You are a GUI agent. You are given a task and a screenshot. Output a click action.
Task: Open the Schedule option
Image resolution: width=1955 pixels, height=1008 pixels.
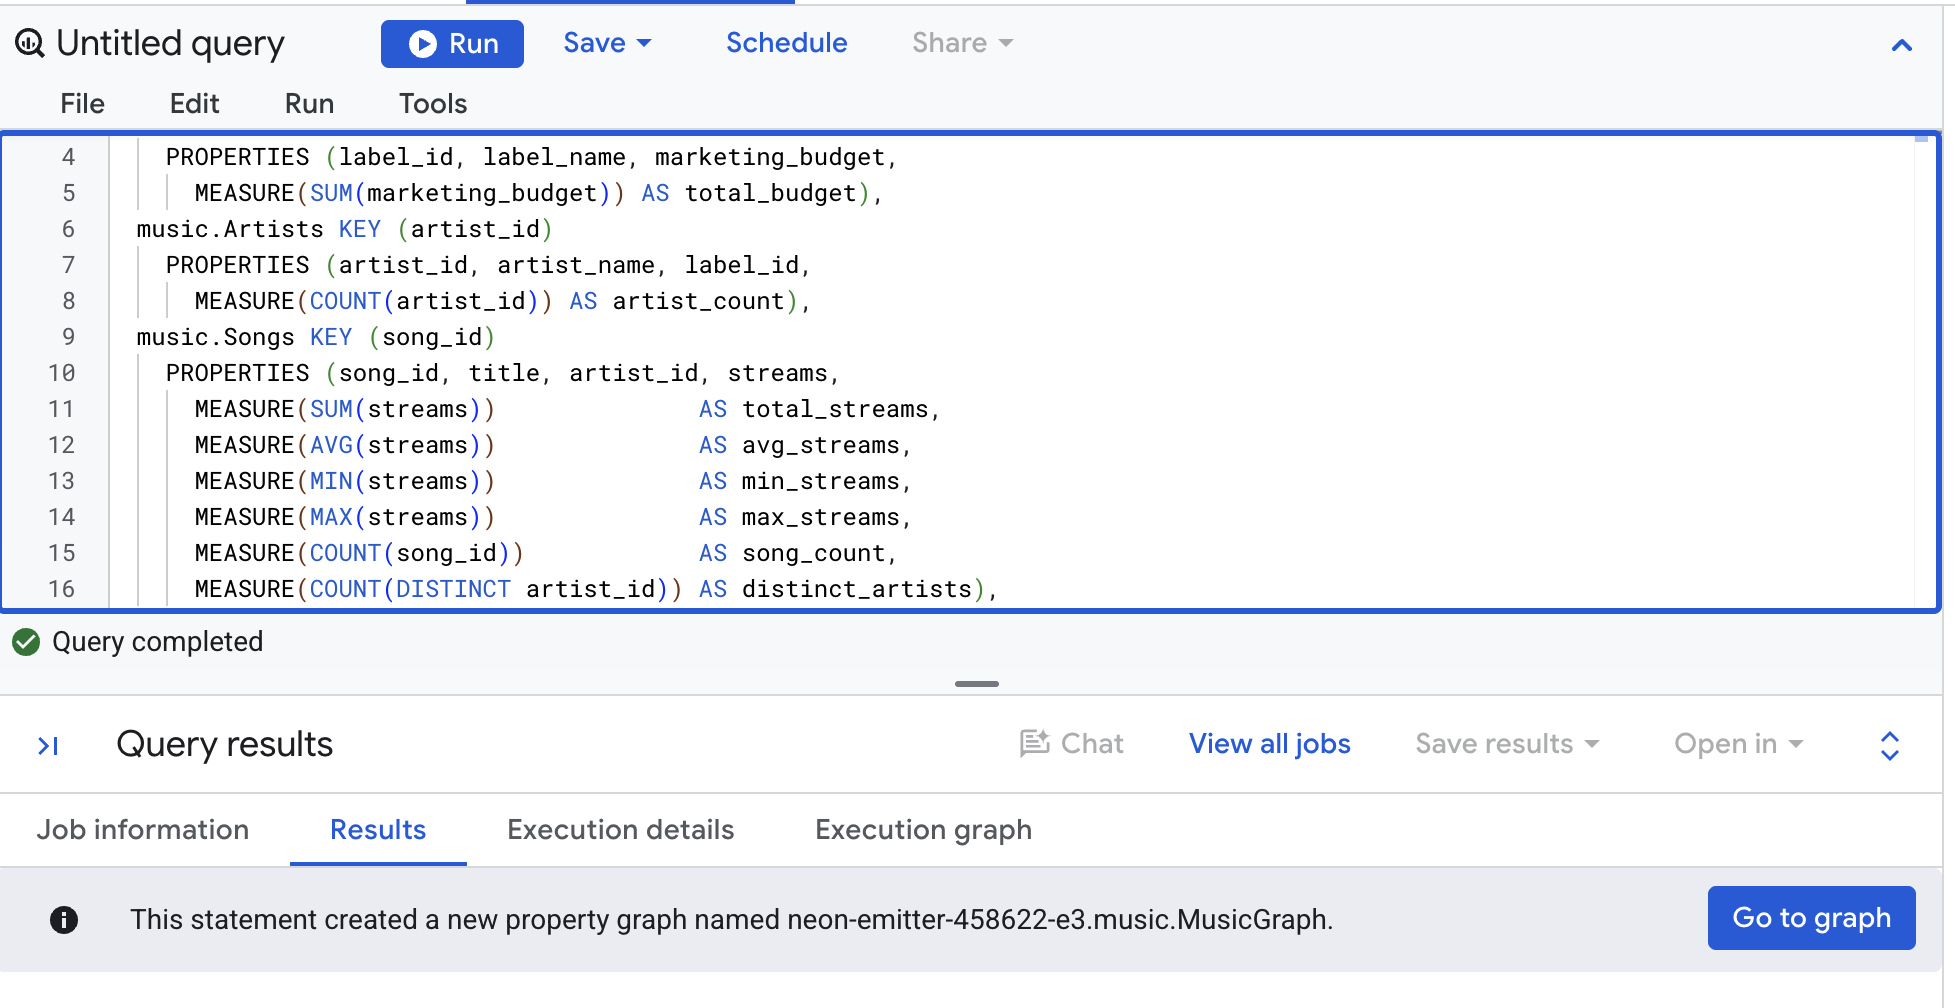click(x=786, y=43)
